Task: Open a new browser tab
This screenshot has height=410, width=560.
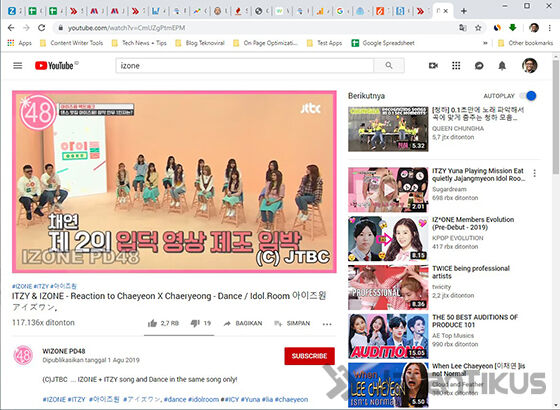Action: 464,11
